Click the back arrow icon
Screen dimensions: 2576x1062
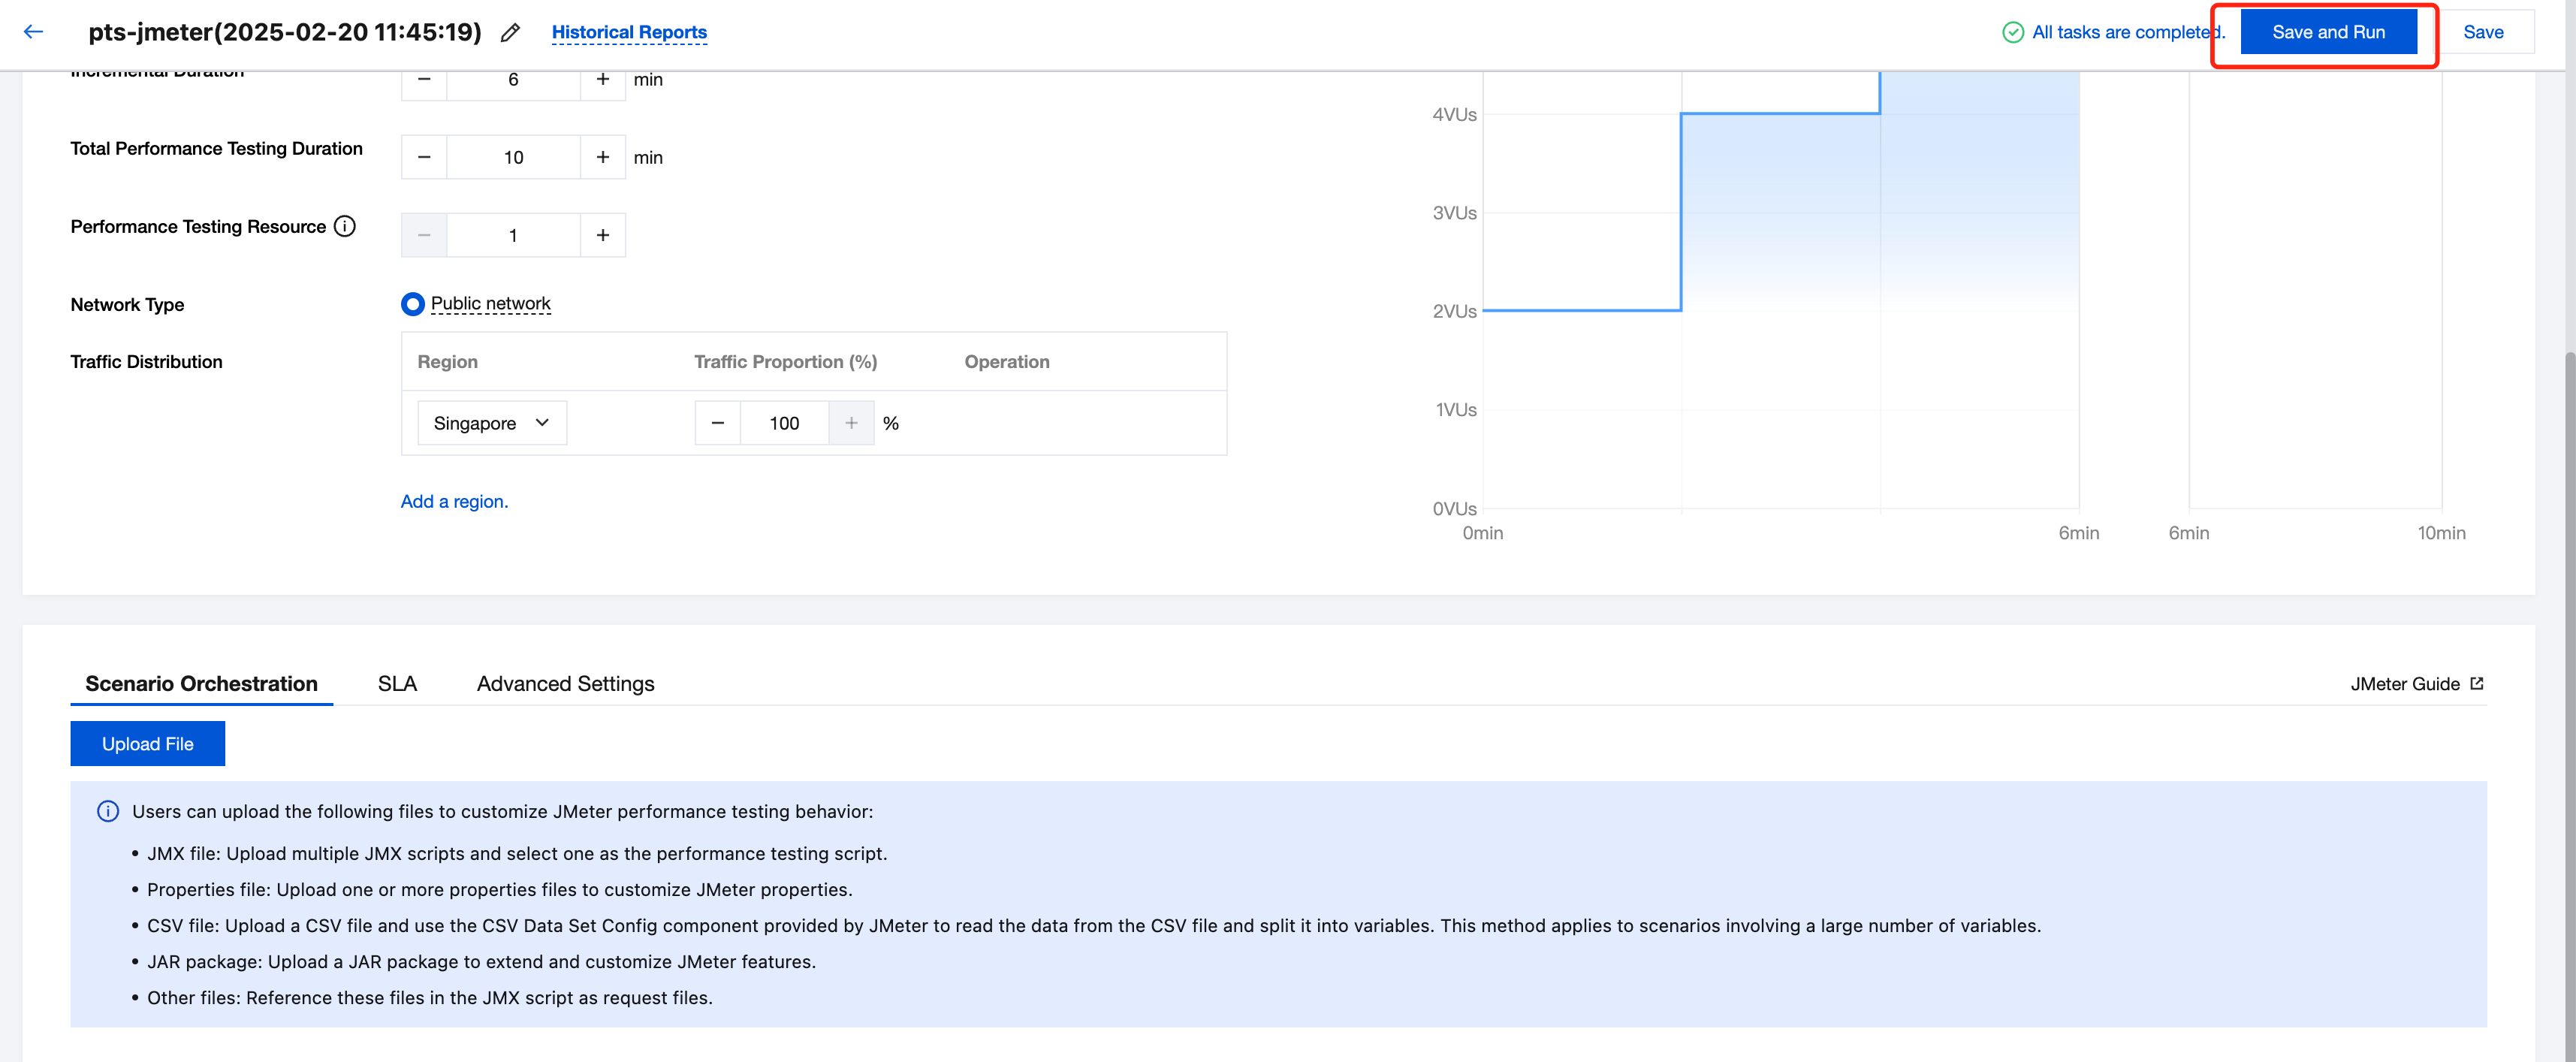click(33, 32)
